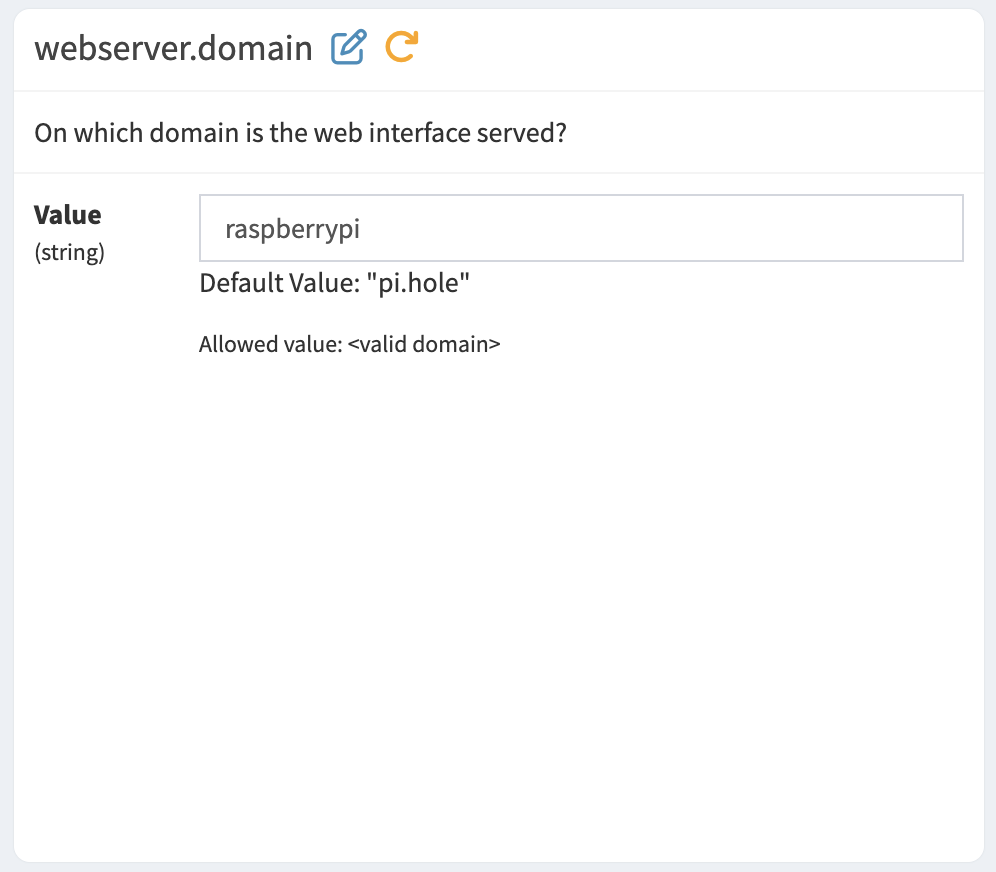Click the orange circular reset arrow icon
This screenshot has width=996, height=872.
coord(401,47)
